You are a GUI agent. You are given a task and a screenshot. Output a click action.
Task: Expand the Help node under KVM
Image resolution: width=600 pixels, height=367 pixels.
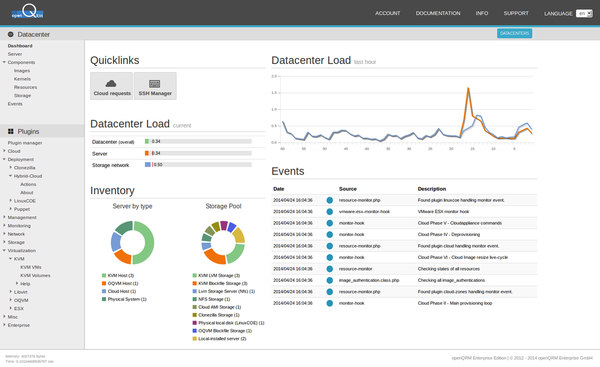(x=16, y=283)
